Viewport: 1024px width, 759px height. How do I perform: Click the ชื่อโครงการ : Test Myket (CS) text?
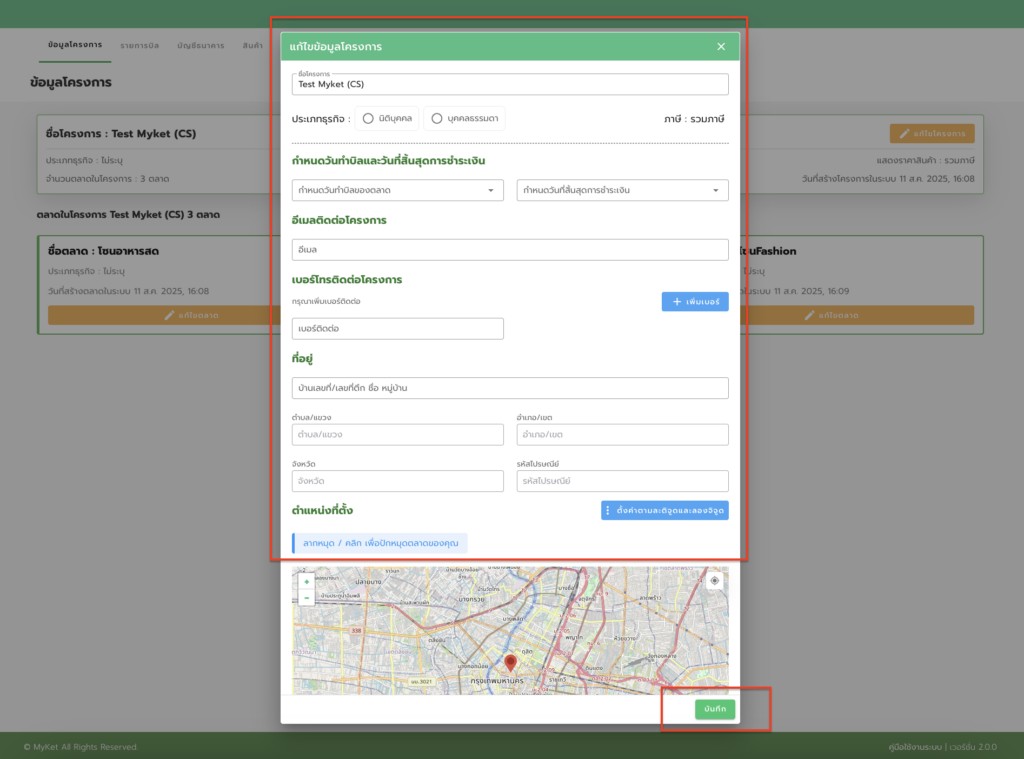121,133
